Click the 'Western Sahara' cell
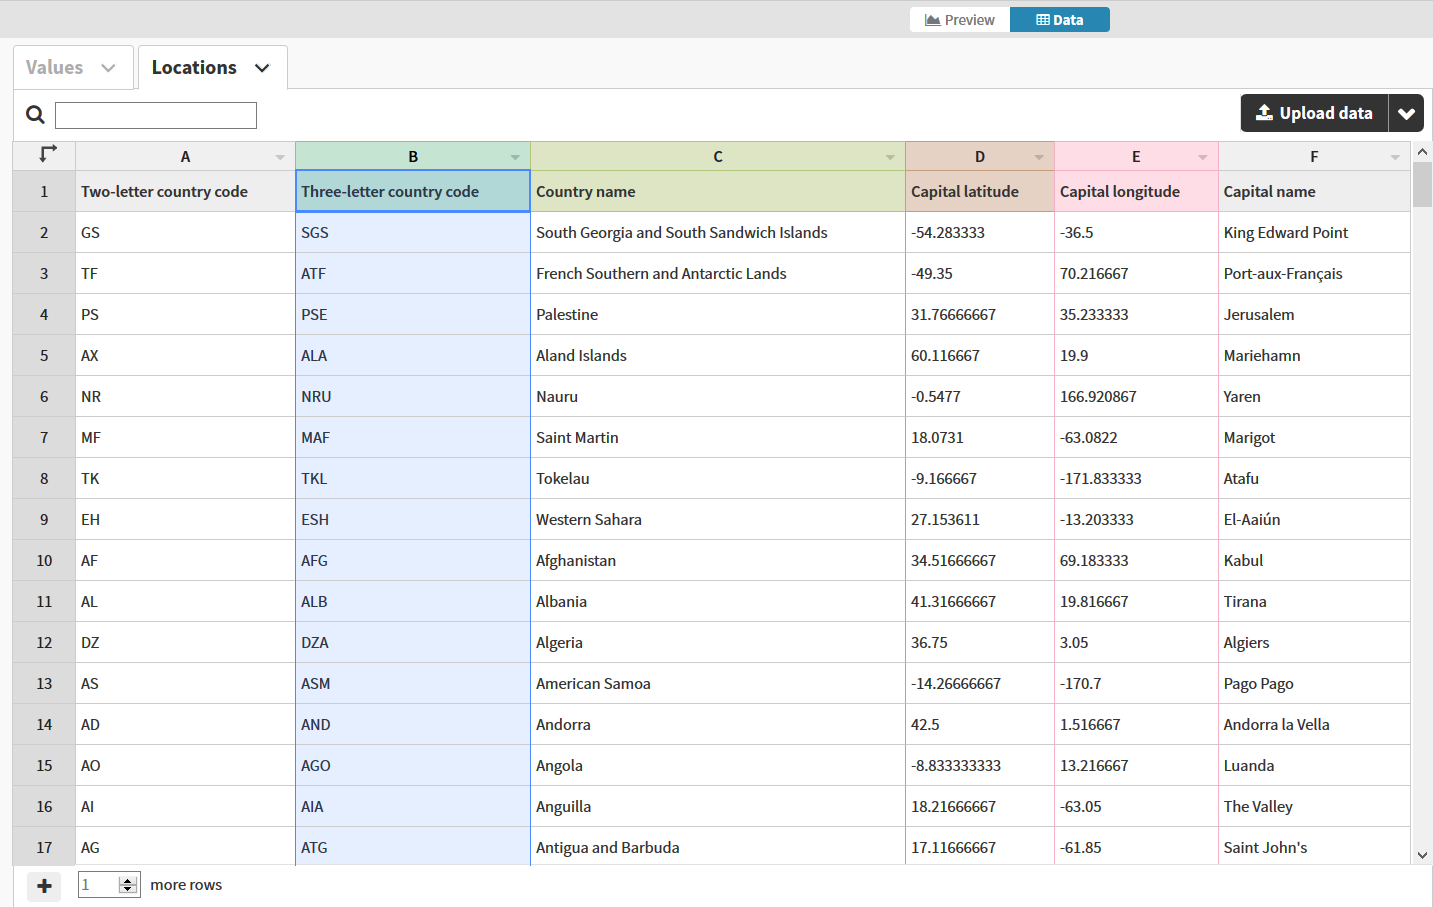1433x907 pixels. (718, 519)
